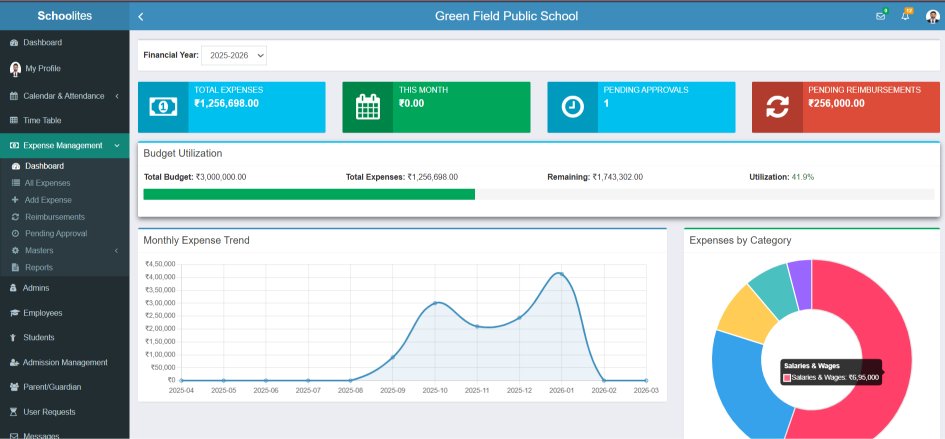Open Parent/Guardian section in sidebar
The height and width of the screenshot is (439, 945).
64,387
